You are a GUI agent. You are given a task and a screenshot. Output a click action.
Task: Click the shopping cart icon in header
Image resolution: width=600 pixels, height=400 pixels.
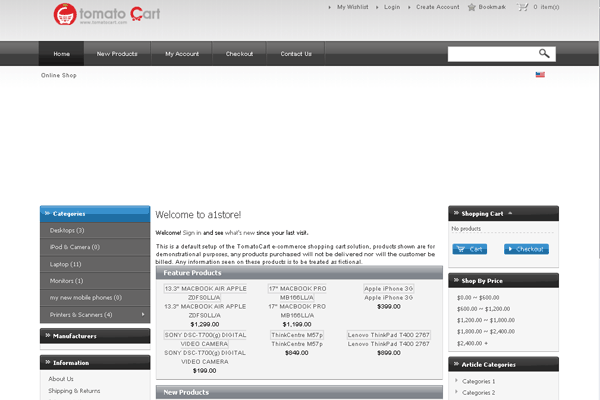coord(522,7)
